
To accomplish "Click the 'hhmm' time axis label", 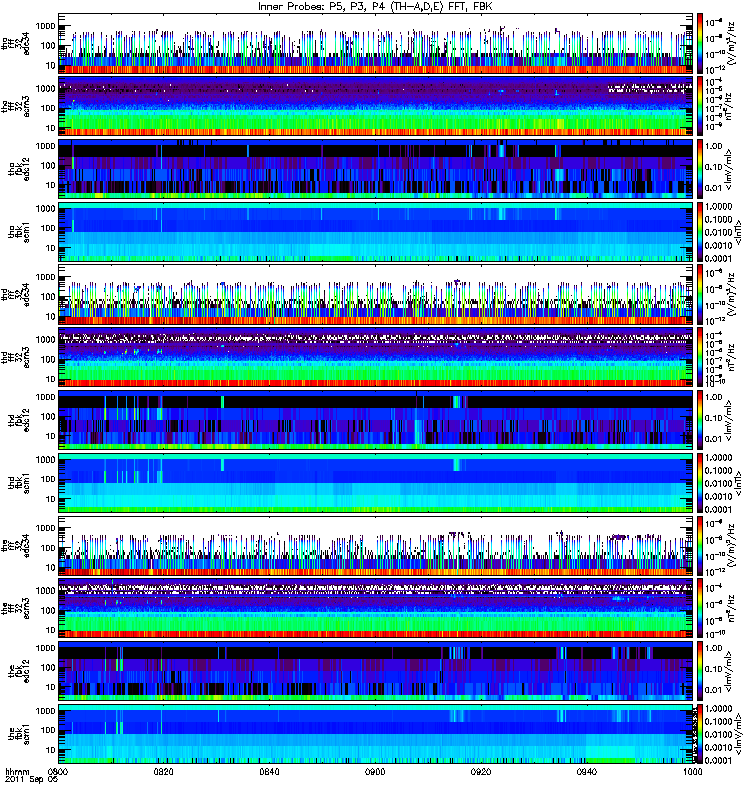I will [17, 771].
